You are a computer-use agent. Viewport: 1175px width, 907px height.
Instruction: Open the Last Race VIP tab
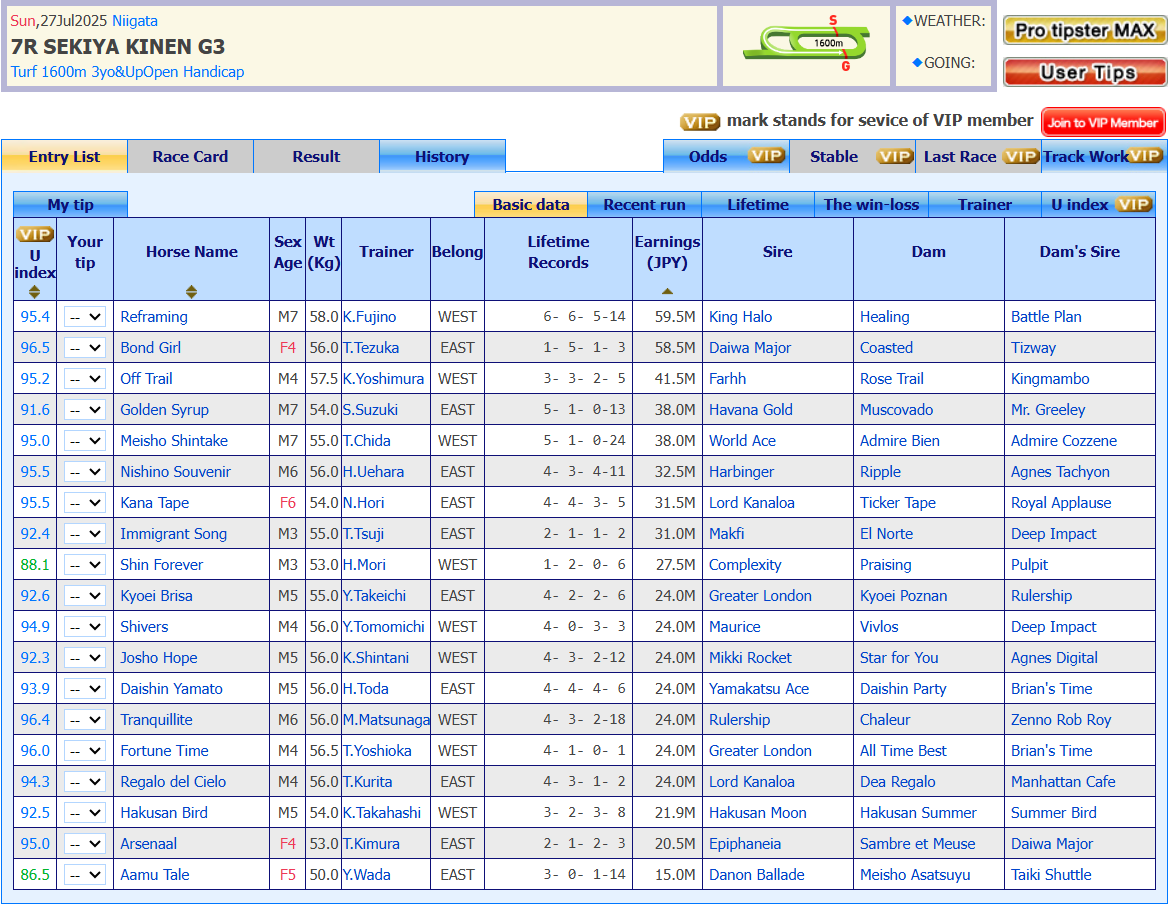[979, 157]
